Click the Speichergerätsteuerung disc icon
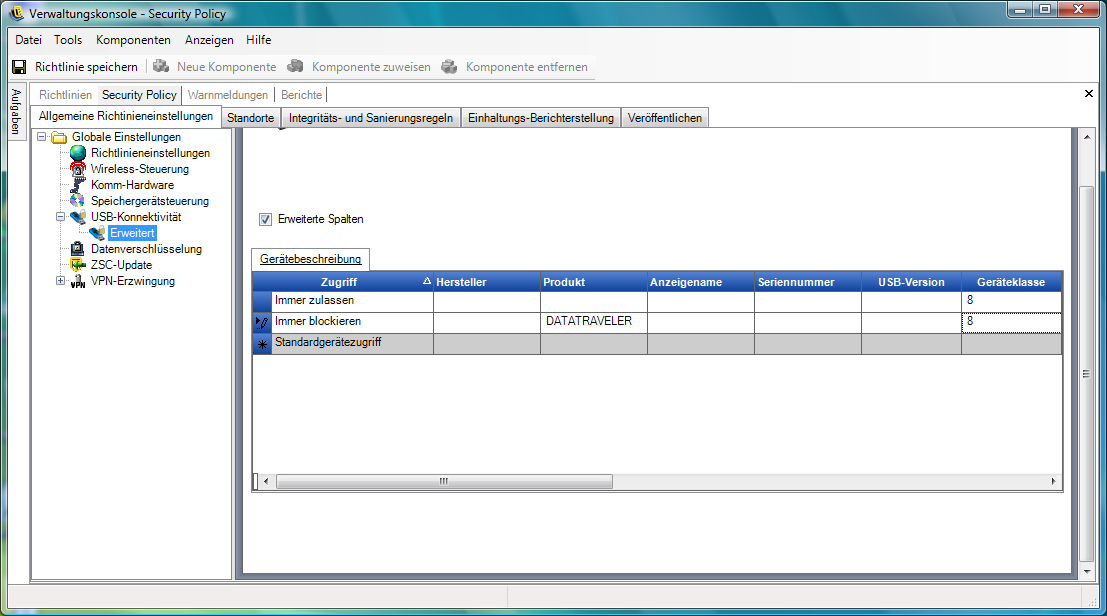 pyautogui.click(x=78, y=201)
